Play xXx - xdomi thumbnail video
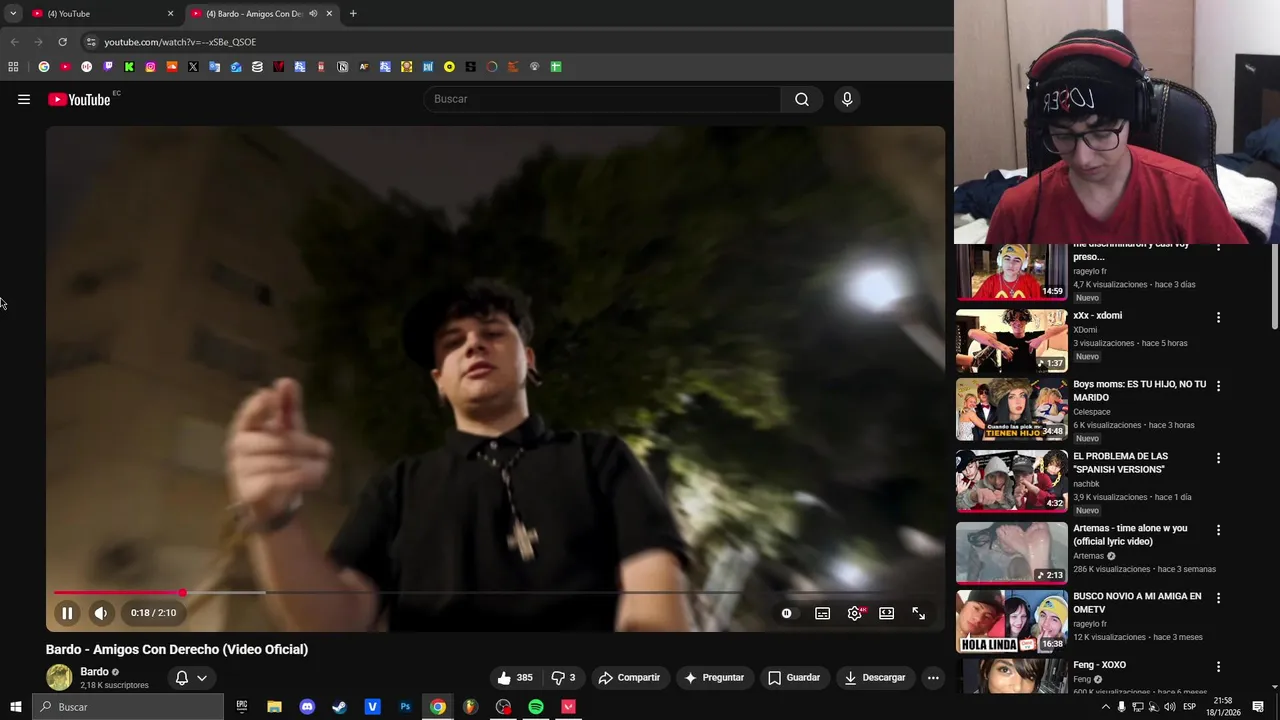 click(1011, 340)
